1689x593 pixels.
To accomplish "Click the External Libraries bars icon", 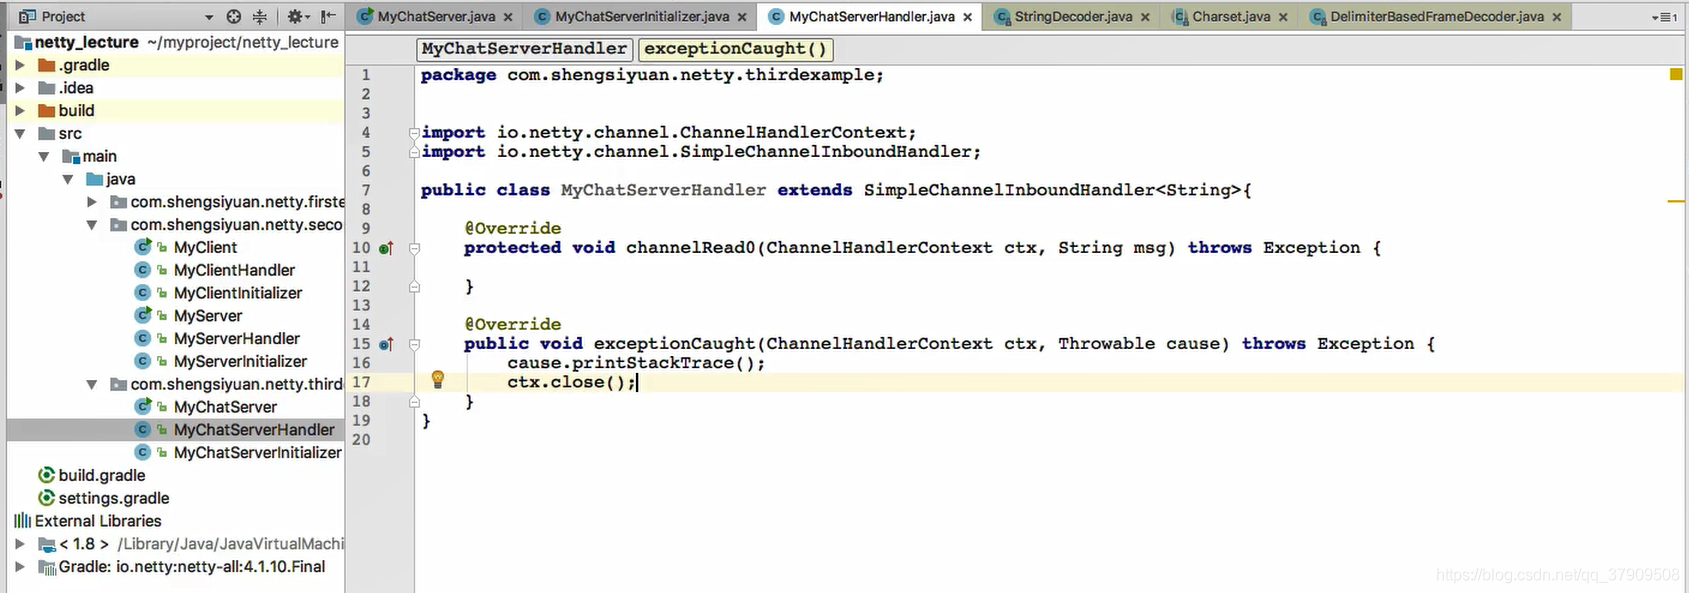I will (22, 521).
